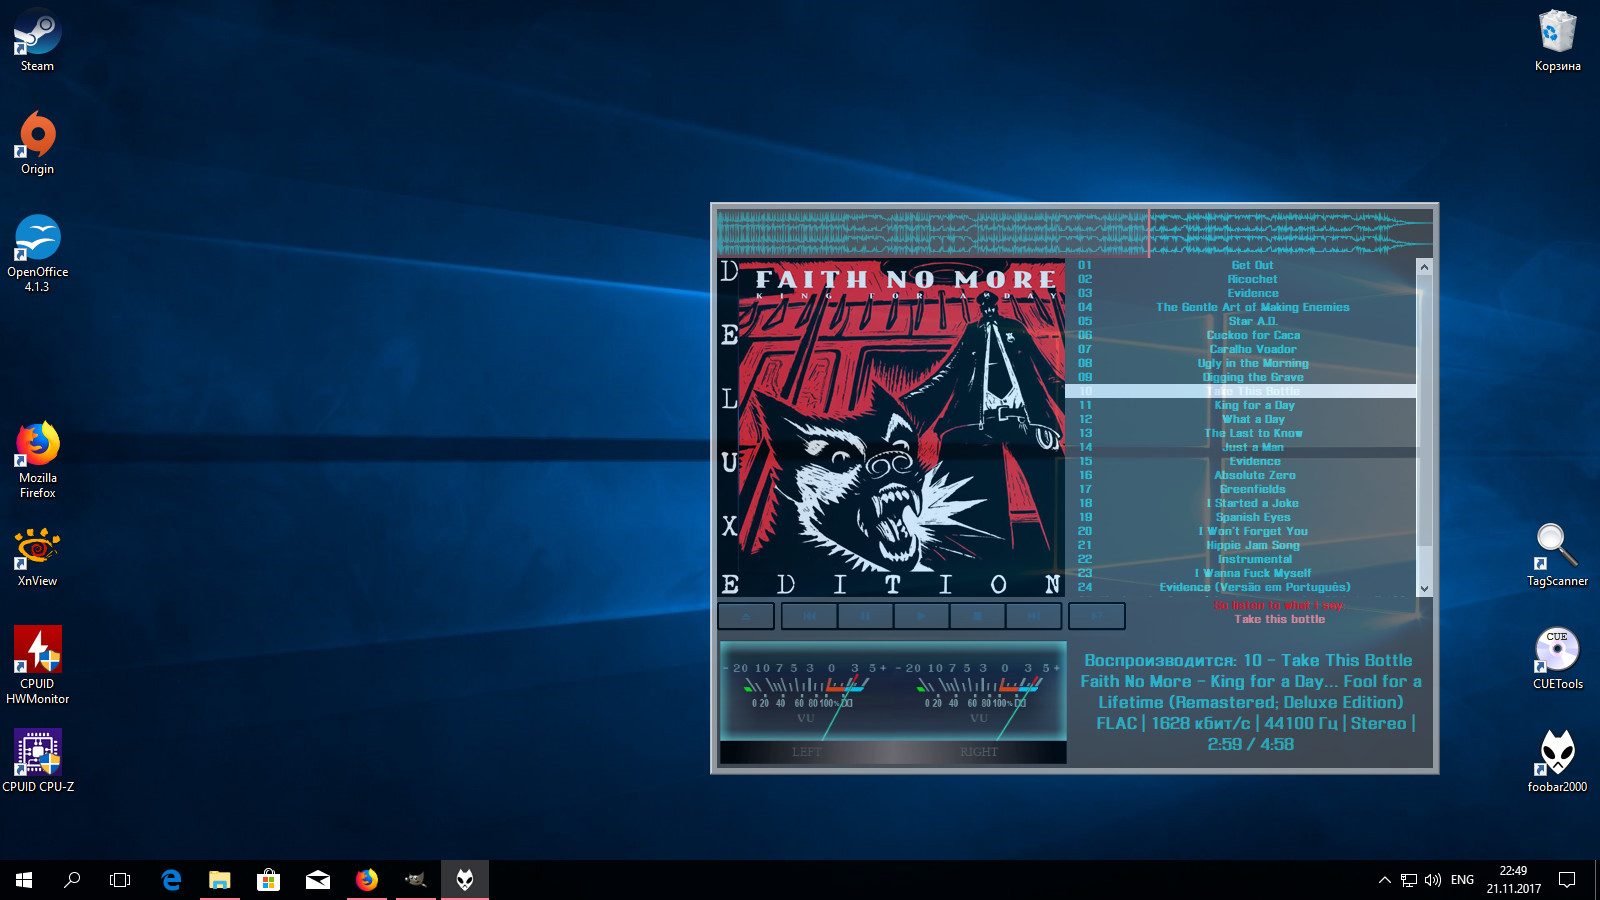Viewport: 1600px width, 900px height.
Task: Select track Spanish Eyes
Action: click(x=1241, y=517)
